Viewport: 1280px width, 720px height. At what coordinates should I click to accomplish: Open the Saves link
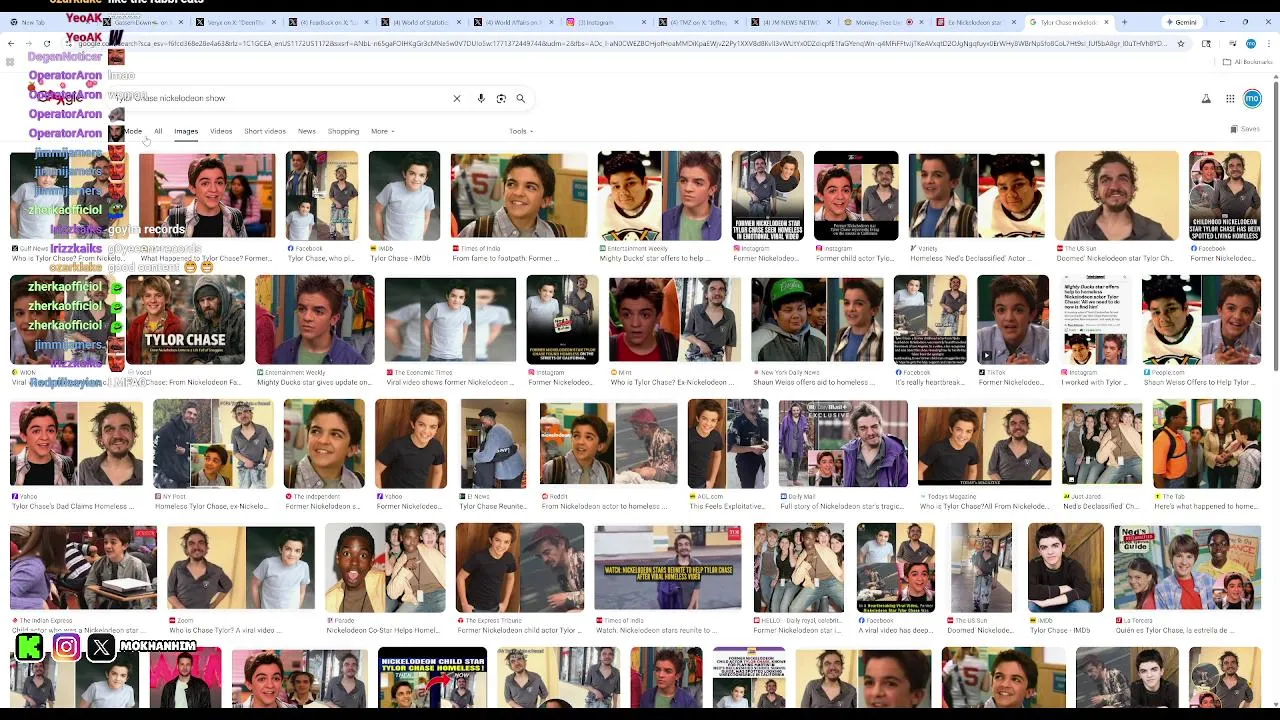click(1245, 129)
